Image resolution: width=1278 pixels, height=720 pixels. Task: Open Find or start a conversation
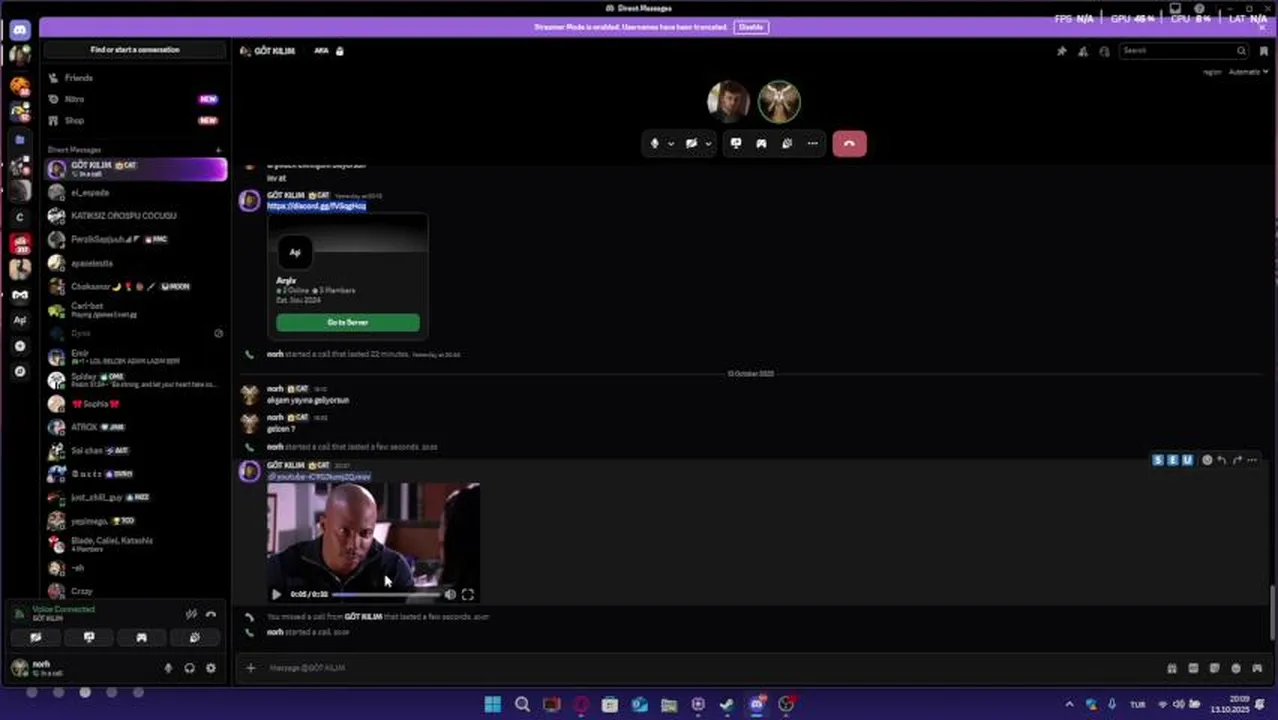135,50
